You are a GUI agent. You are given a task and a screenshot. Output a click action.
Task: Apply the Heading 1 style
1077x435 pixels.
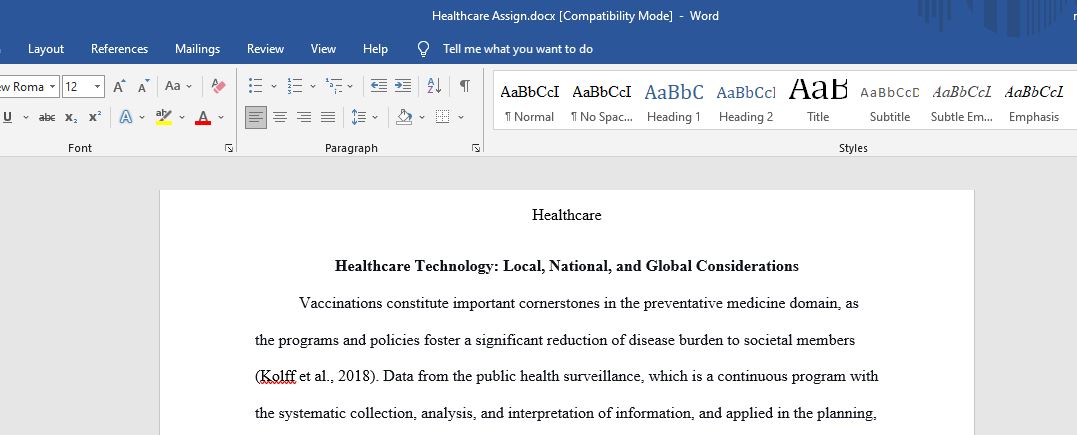(x=674, y=103)
